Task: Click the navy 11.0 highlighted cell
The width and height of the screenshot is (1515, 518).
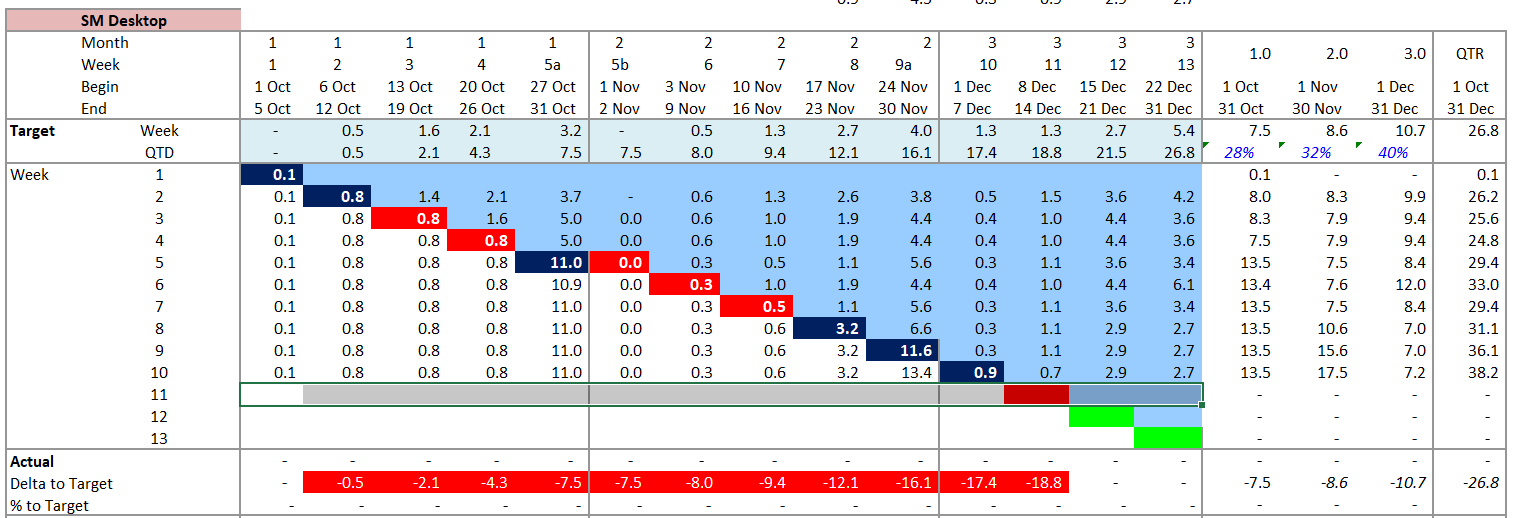Action: coord(551,263)
